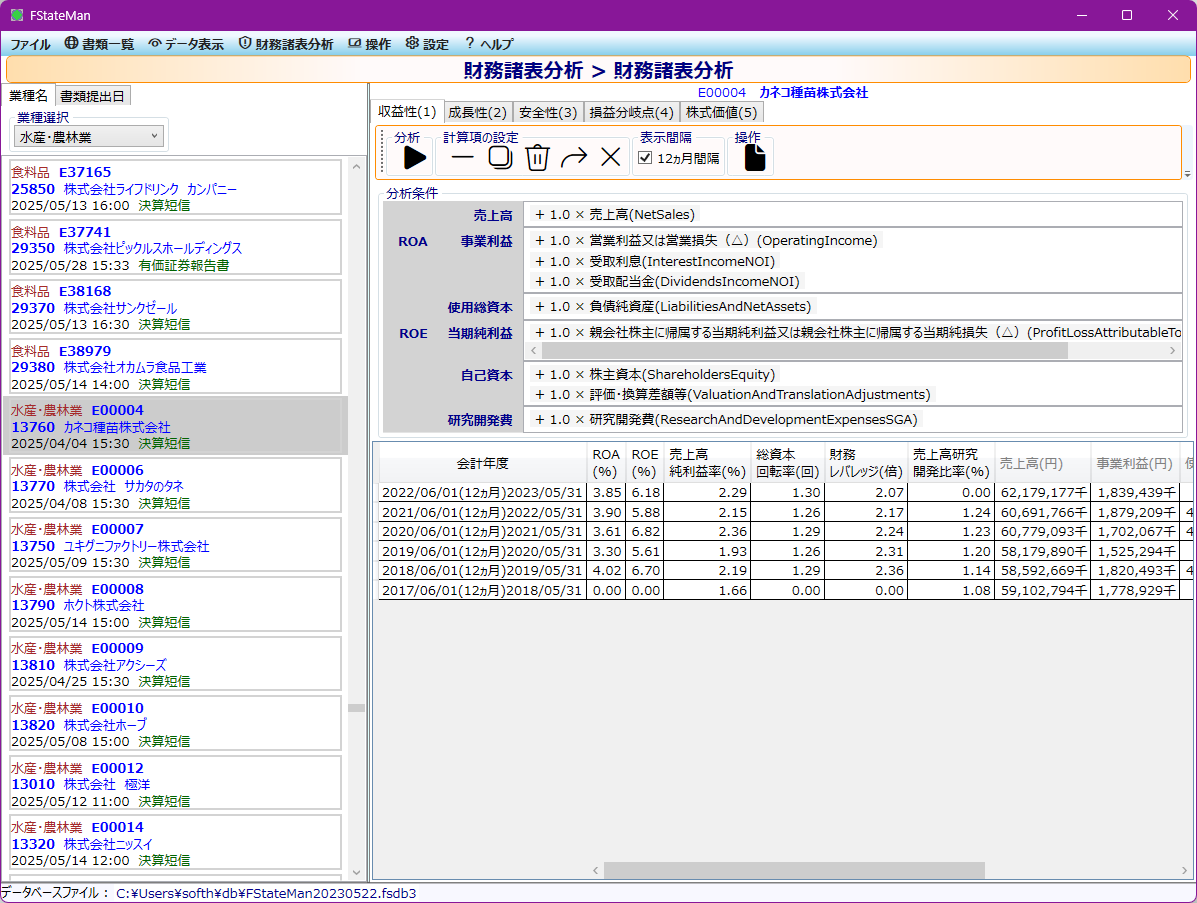Open the ヘルプ menu

[x=489, y=44]
